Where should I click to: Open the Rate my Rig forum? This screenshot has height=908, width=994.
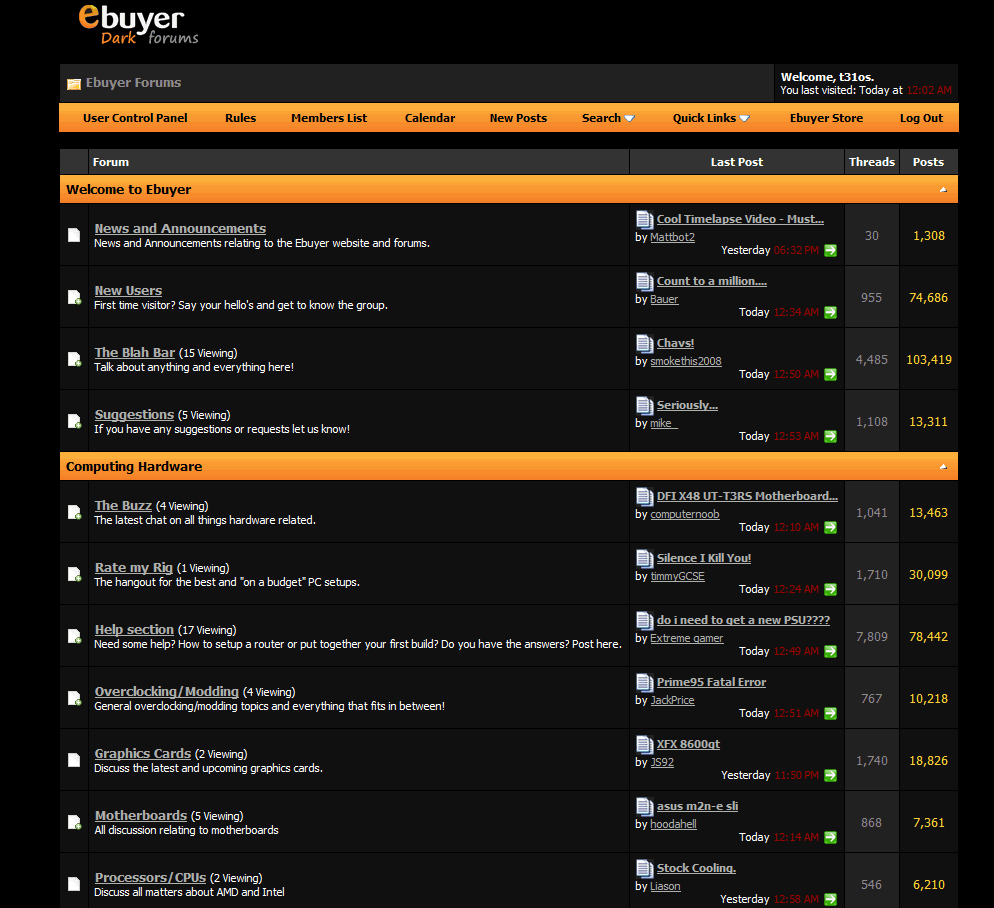pos(134,568)
